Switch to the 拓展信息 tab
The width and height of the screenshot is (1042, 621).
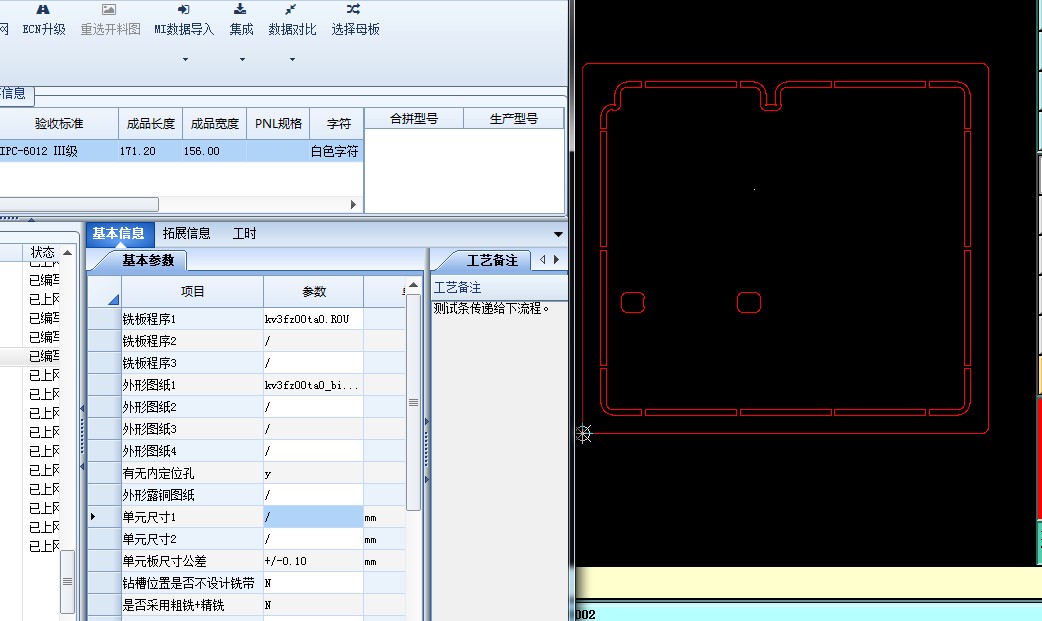[x=186, y=233]
